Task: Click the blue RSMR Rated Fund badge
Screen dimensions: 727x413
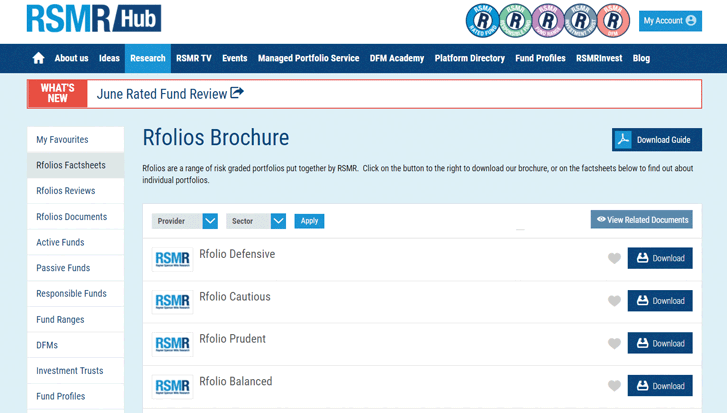Action: point(483,20)
